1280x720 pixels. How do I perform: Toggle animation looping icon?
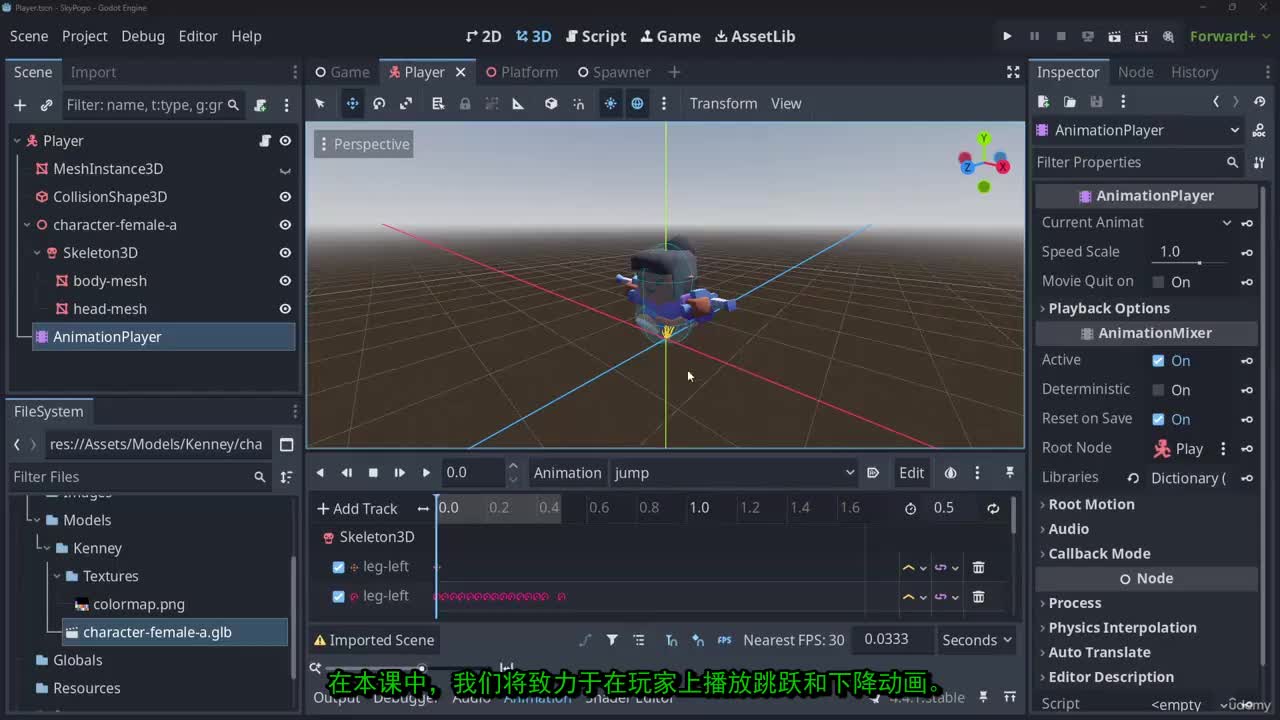pyautogui.click(x=993, y=508)
